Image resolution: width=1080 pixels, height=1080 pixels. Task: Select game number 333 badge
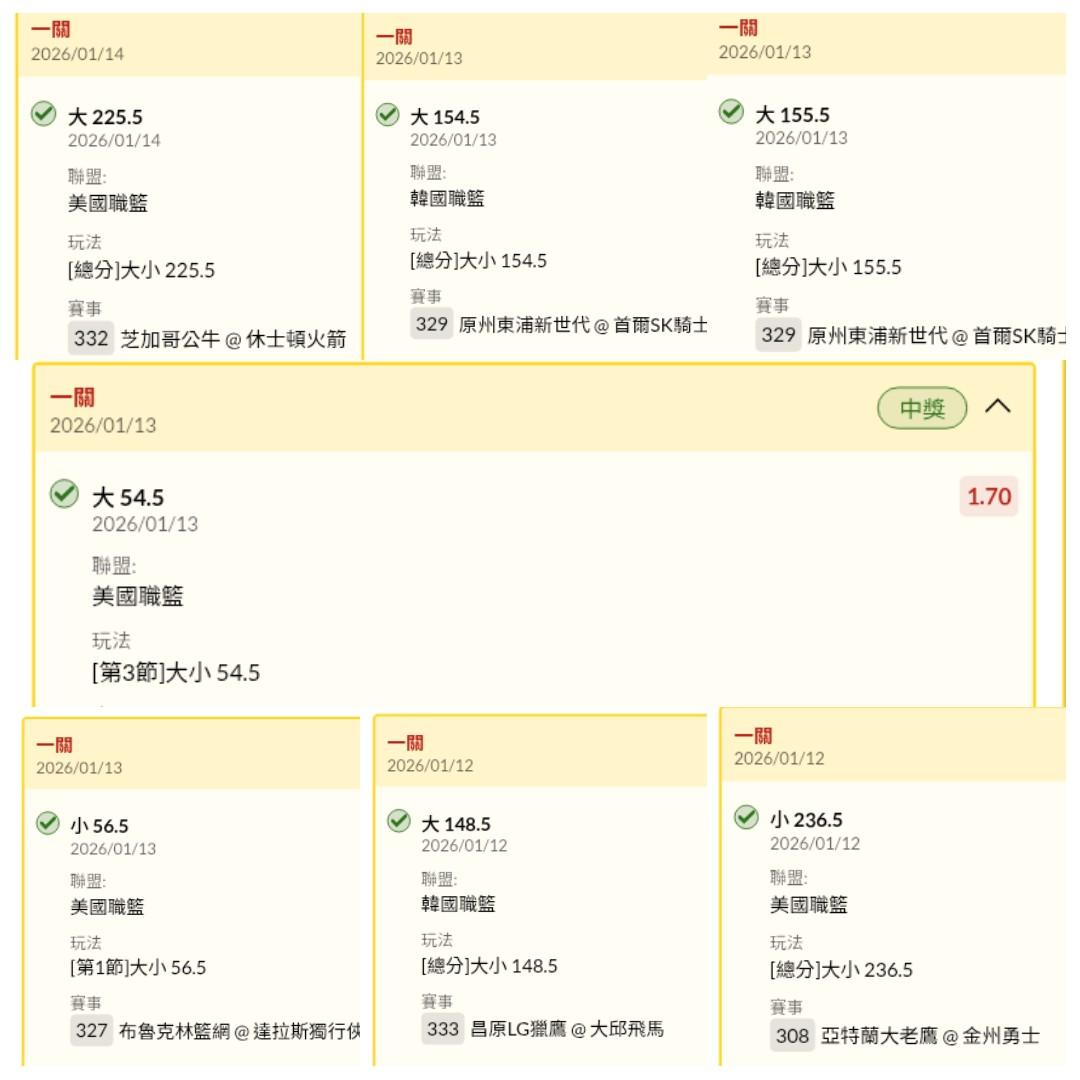click(x=441, y=1028)
